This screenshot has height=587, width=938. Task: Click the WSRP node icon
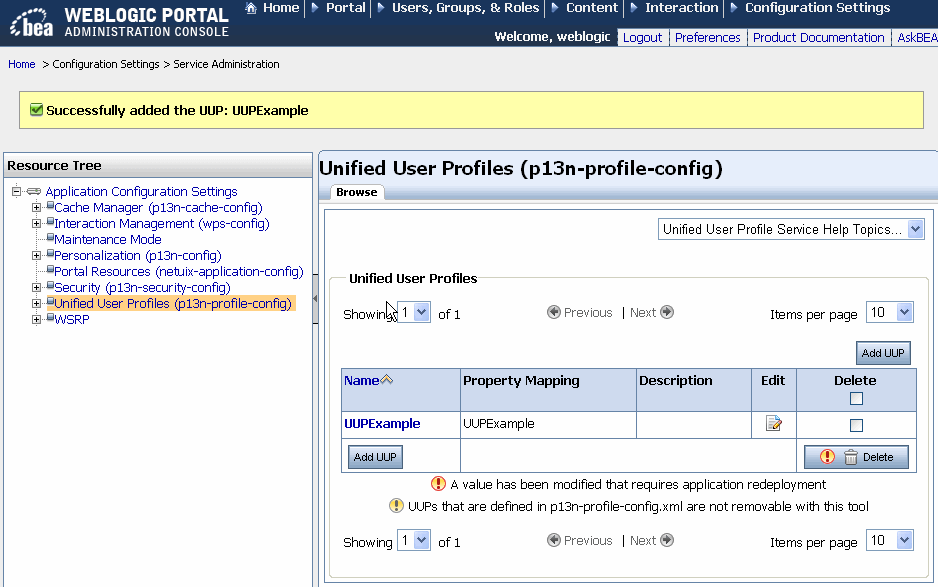50,318
